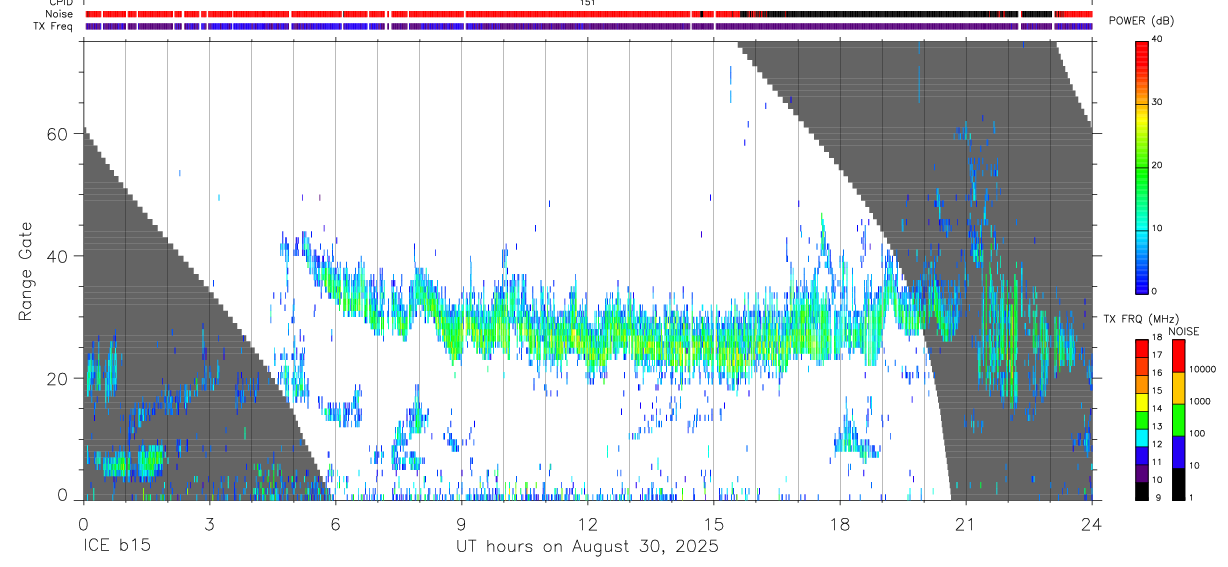This screenshot has height=567, width=1228.
Task: Click the yellow 14-15 MHz TX FRQ swatch
Action: coord(1142,400)
